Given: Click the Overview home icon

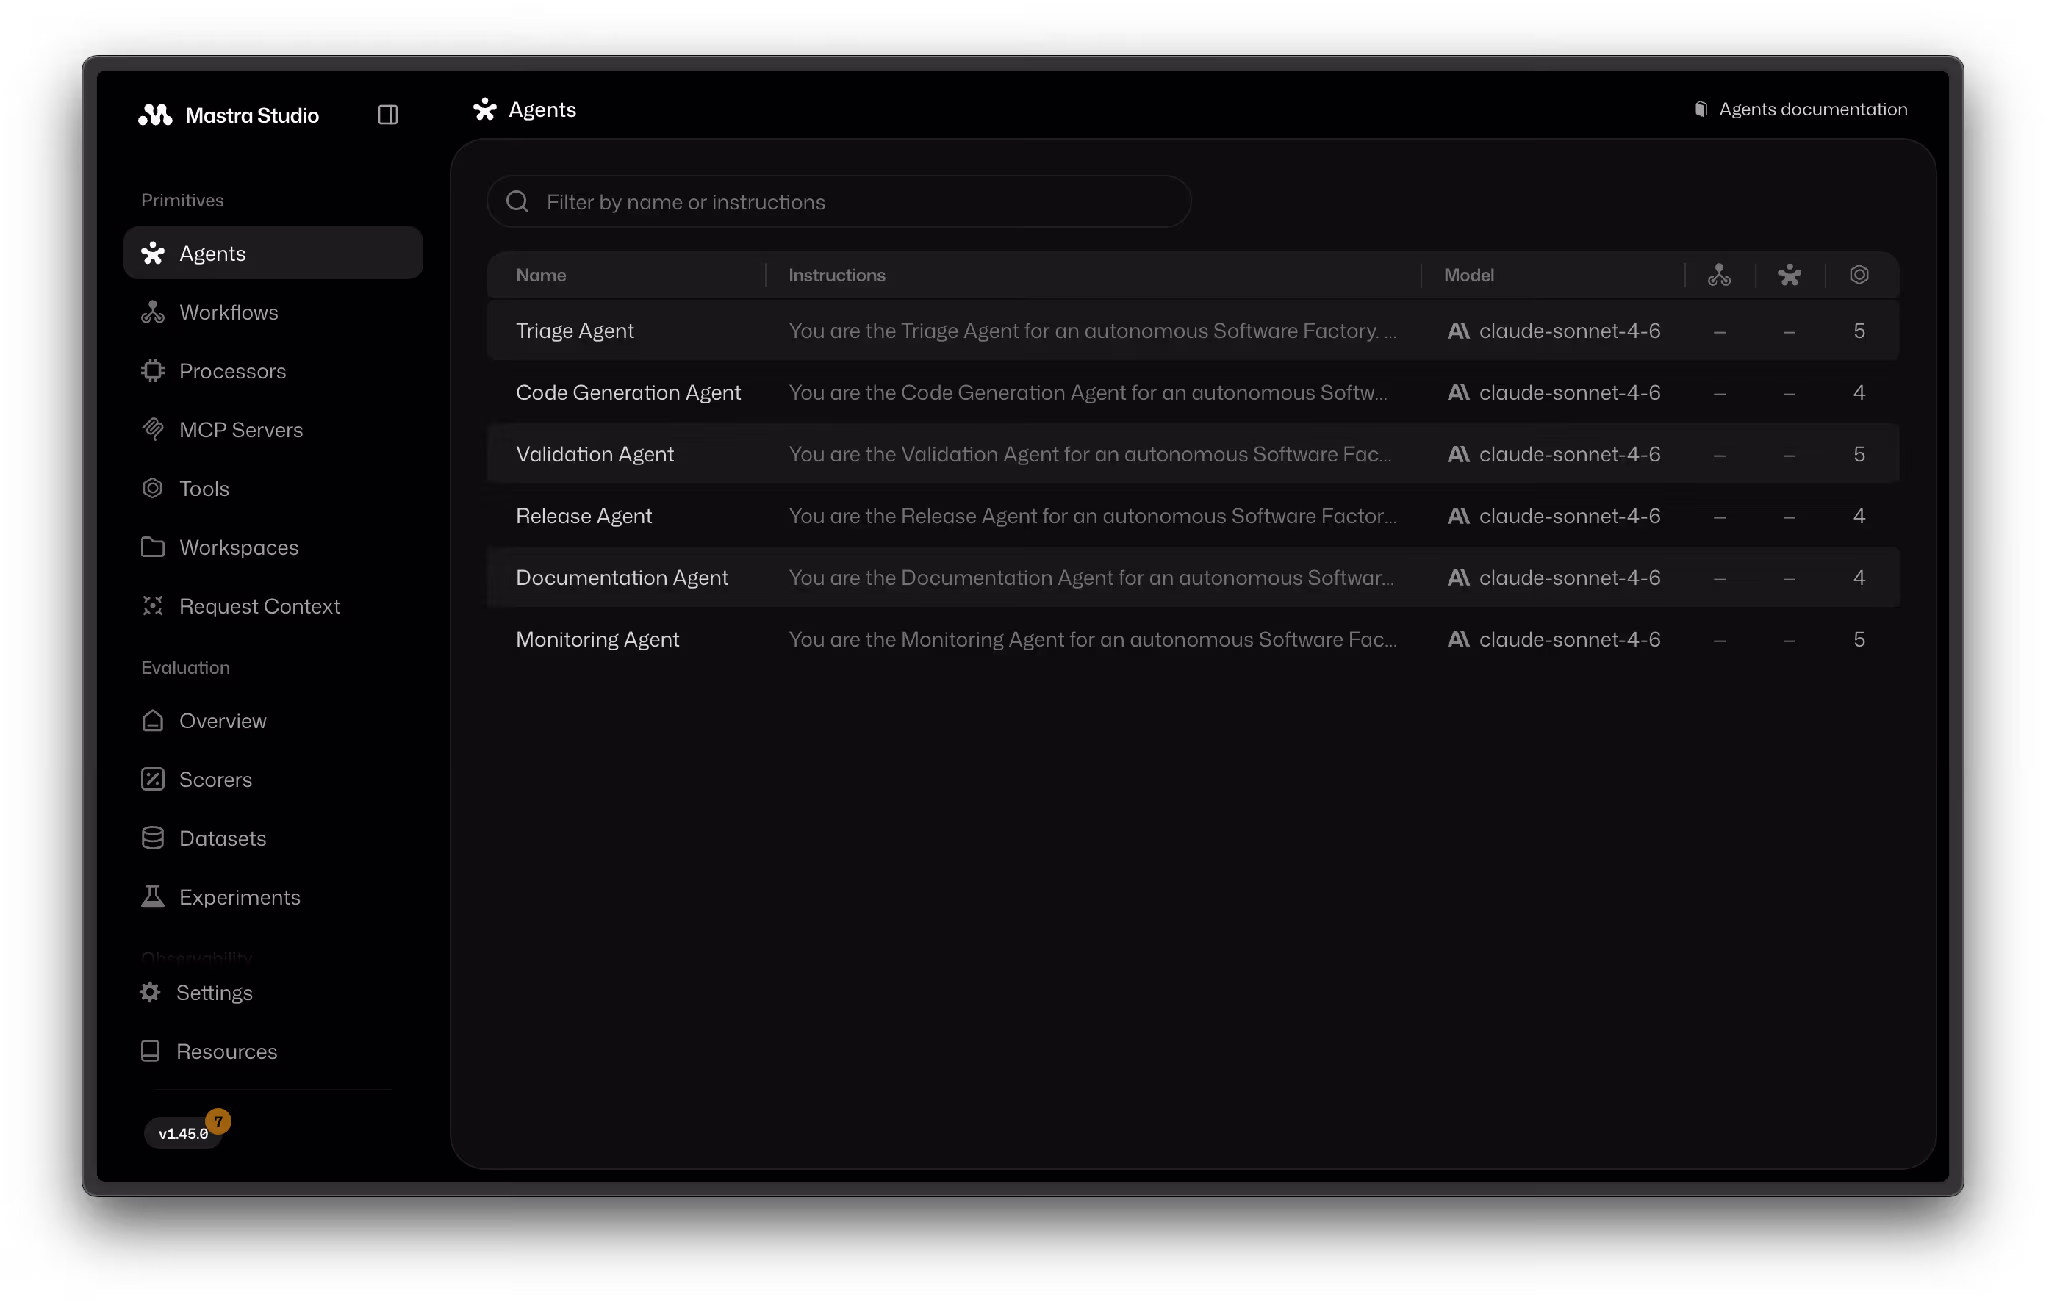Looking at the screenshot, I should pyautogui.click(x=152, y=721).
